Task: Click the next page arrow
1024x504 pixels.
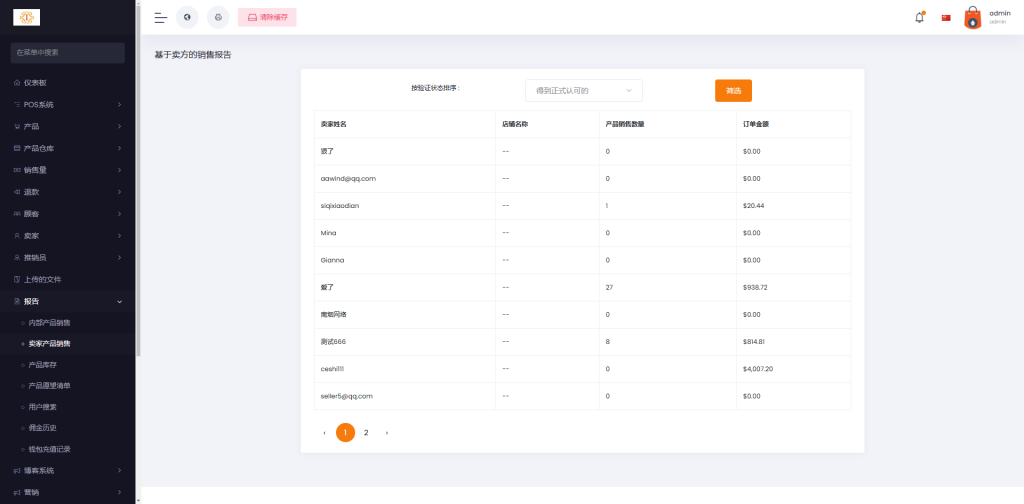Action: pyautogui.click(x=387, y=432)
